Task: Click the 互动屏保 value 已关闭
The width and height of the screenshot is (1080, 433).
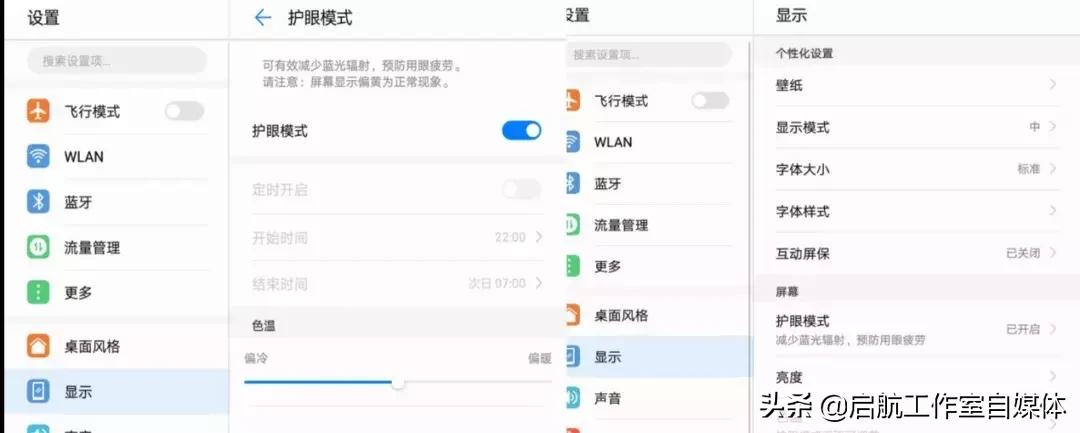Action: 1023,253
